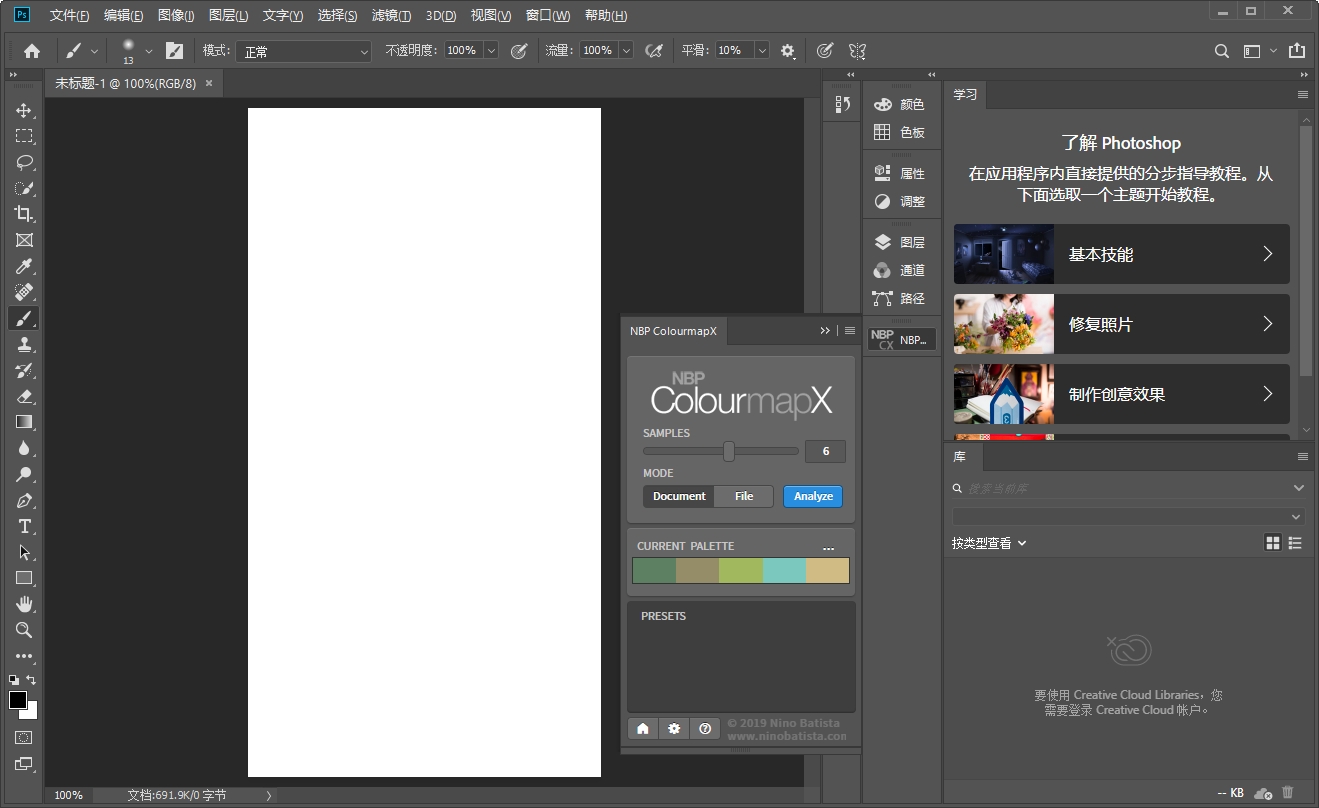Select the Path Selection tool

pos(24,552)
